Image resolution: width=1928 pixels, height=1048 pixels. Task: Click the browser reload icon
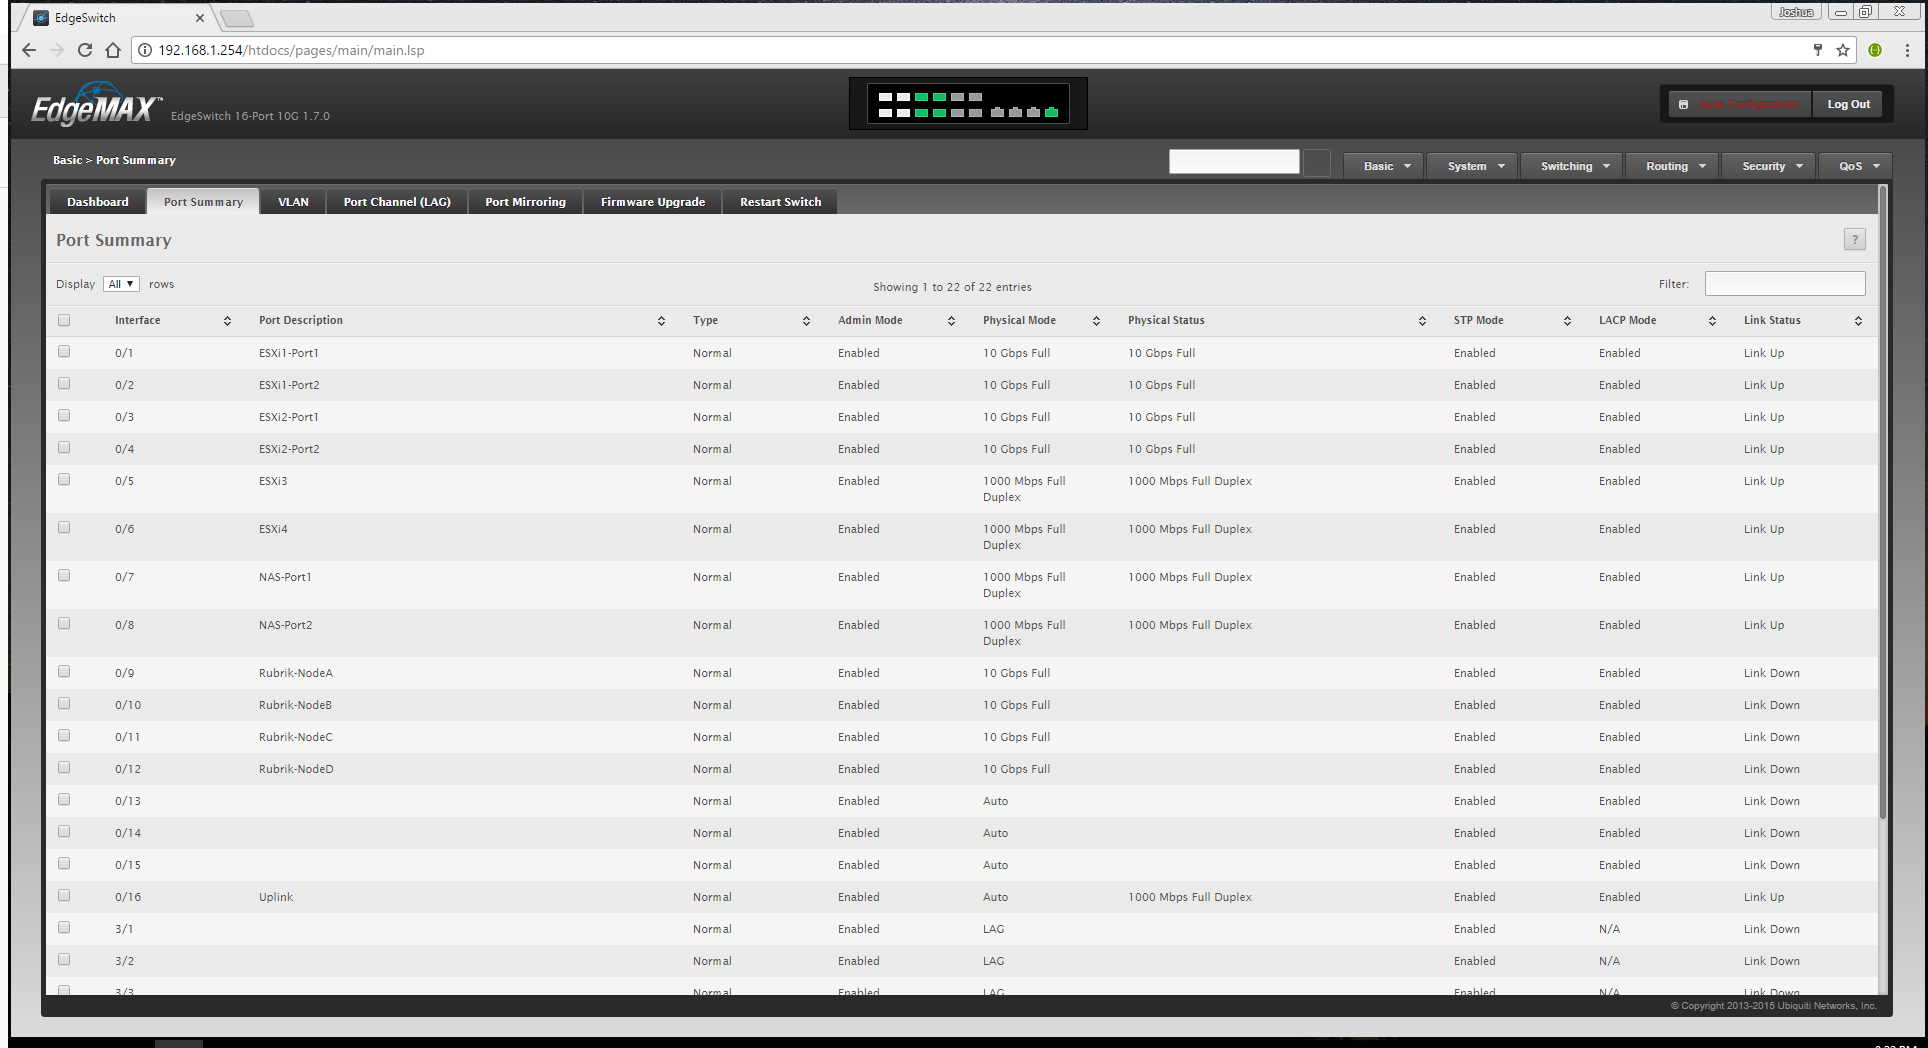[85, 50]
